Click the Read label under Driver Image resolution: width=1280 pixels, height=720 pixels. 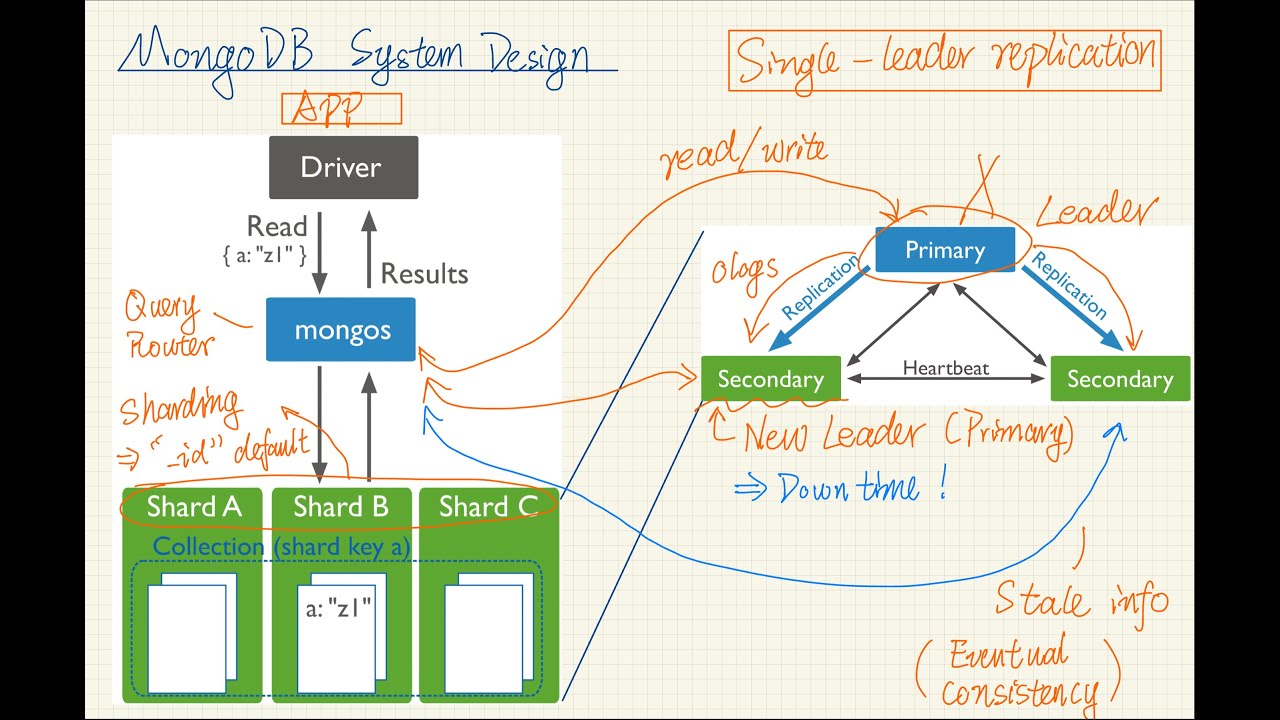(x=277, y=227)
